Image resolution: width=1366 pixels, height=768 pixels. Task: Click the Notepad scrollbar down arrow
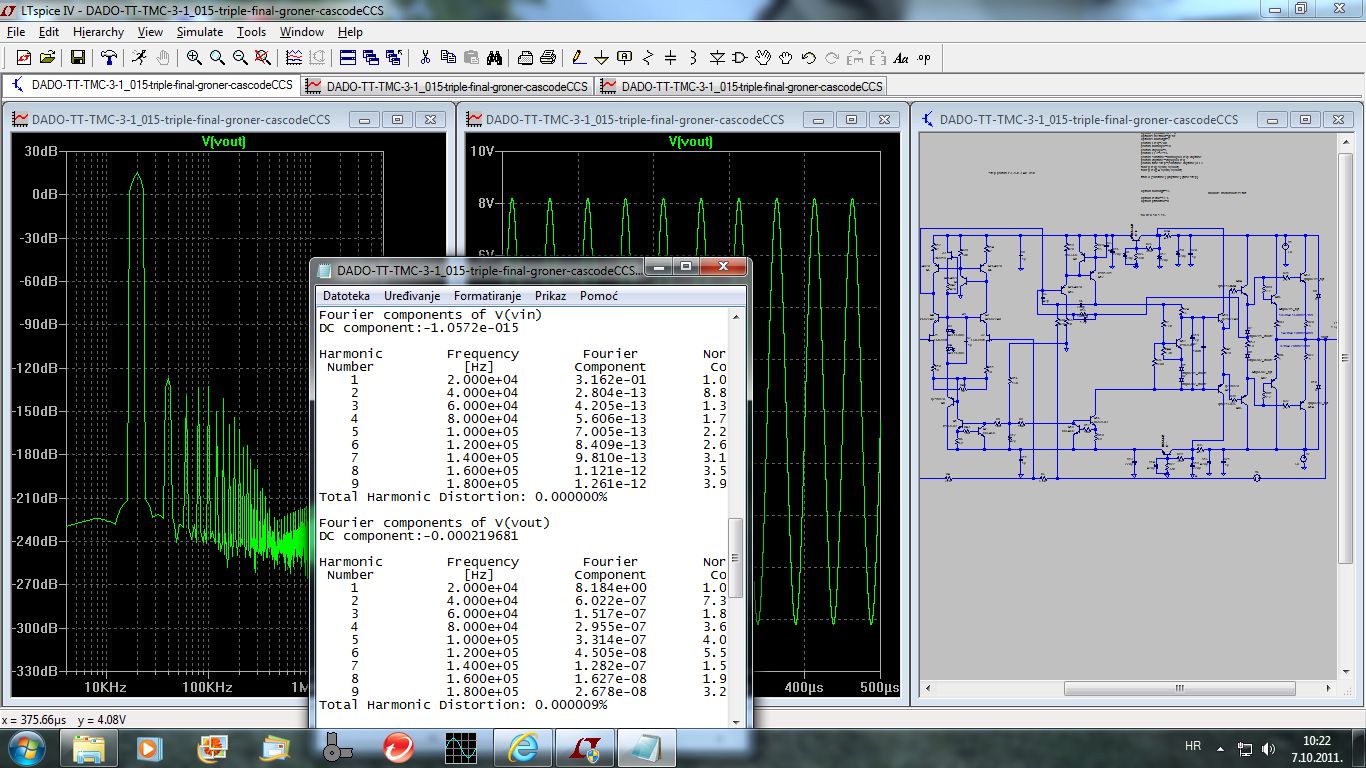[737, 720]
